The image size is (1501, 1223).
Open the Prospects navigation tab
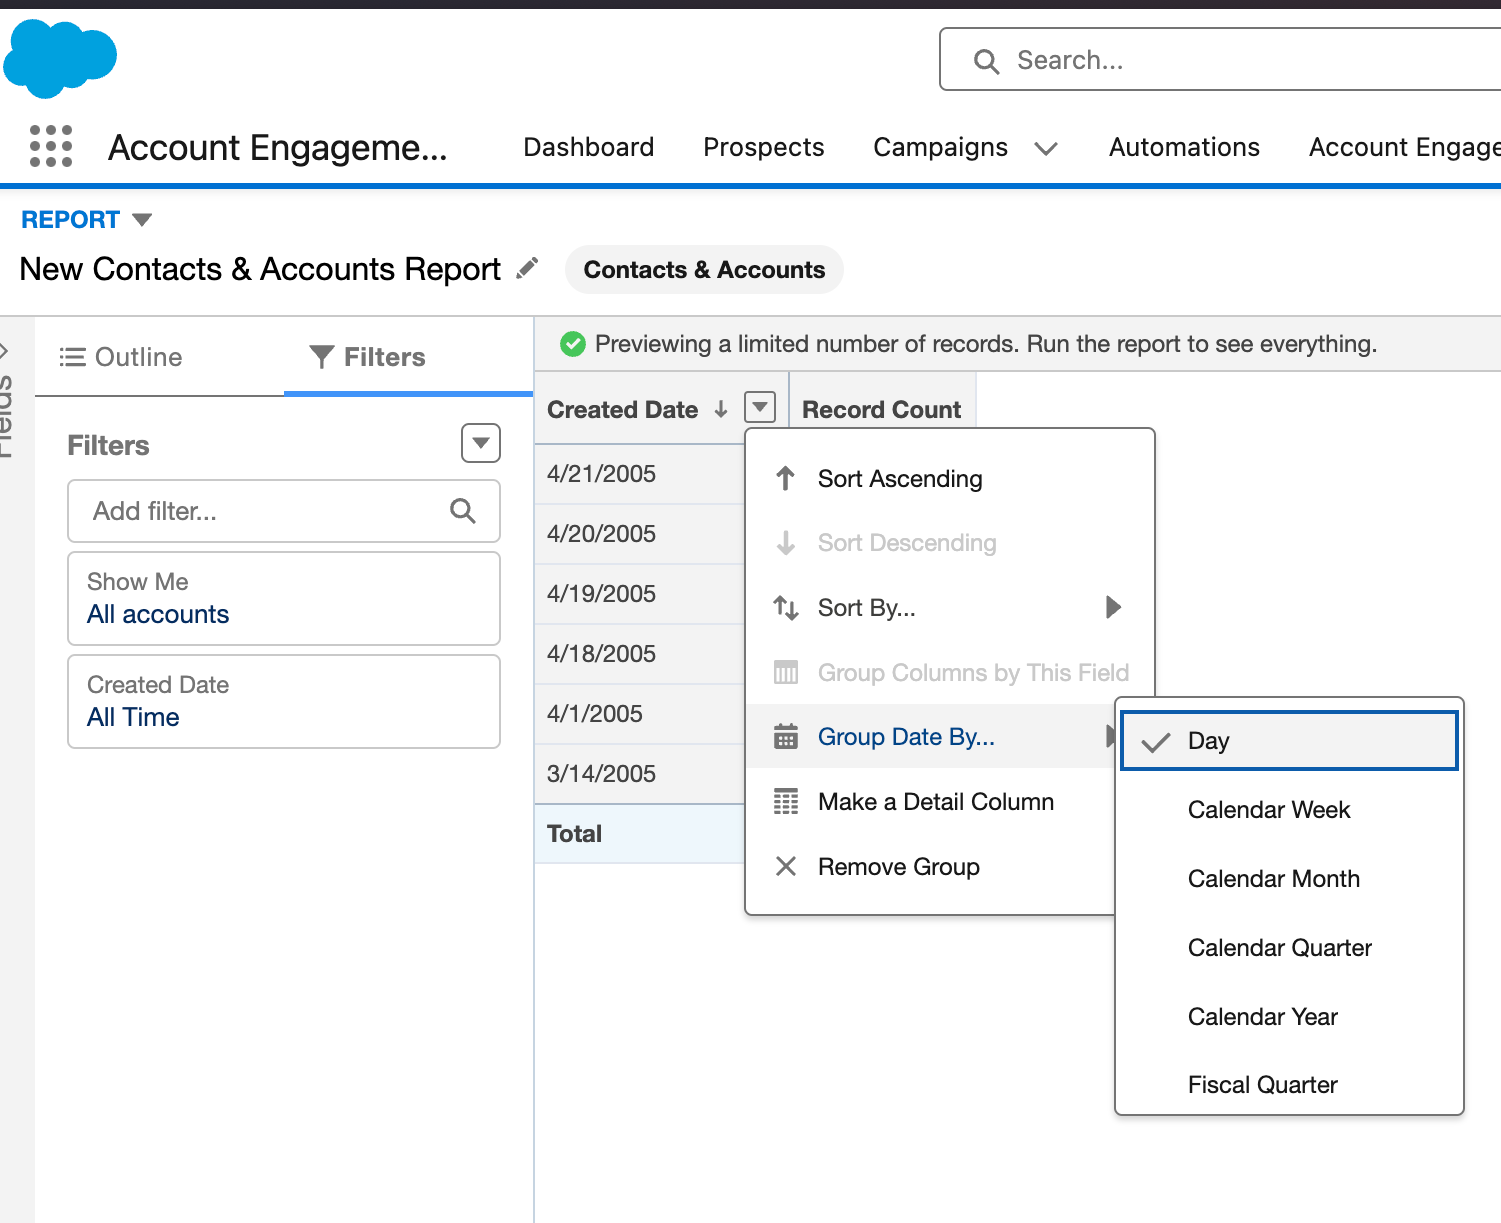764,147
